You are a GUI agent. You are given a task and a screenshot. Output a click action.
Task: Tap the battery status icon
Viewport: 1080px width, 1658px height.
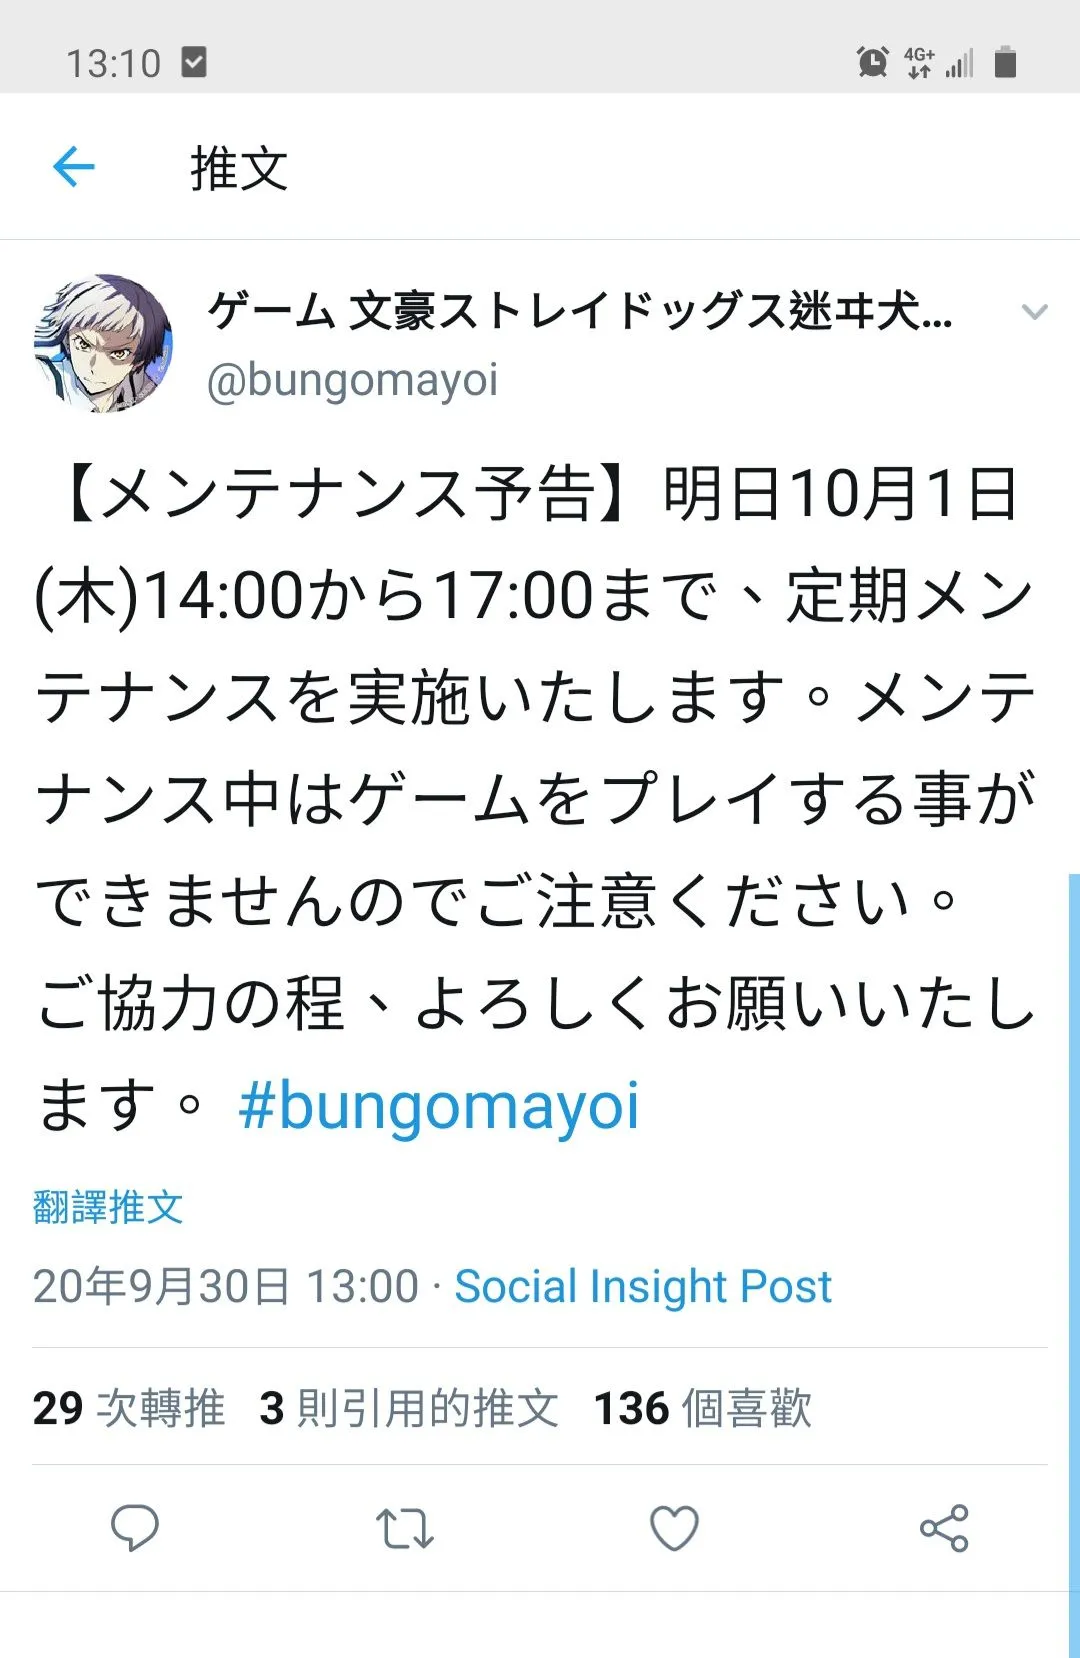1005,62
